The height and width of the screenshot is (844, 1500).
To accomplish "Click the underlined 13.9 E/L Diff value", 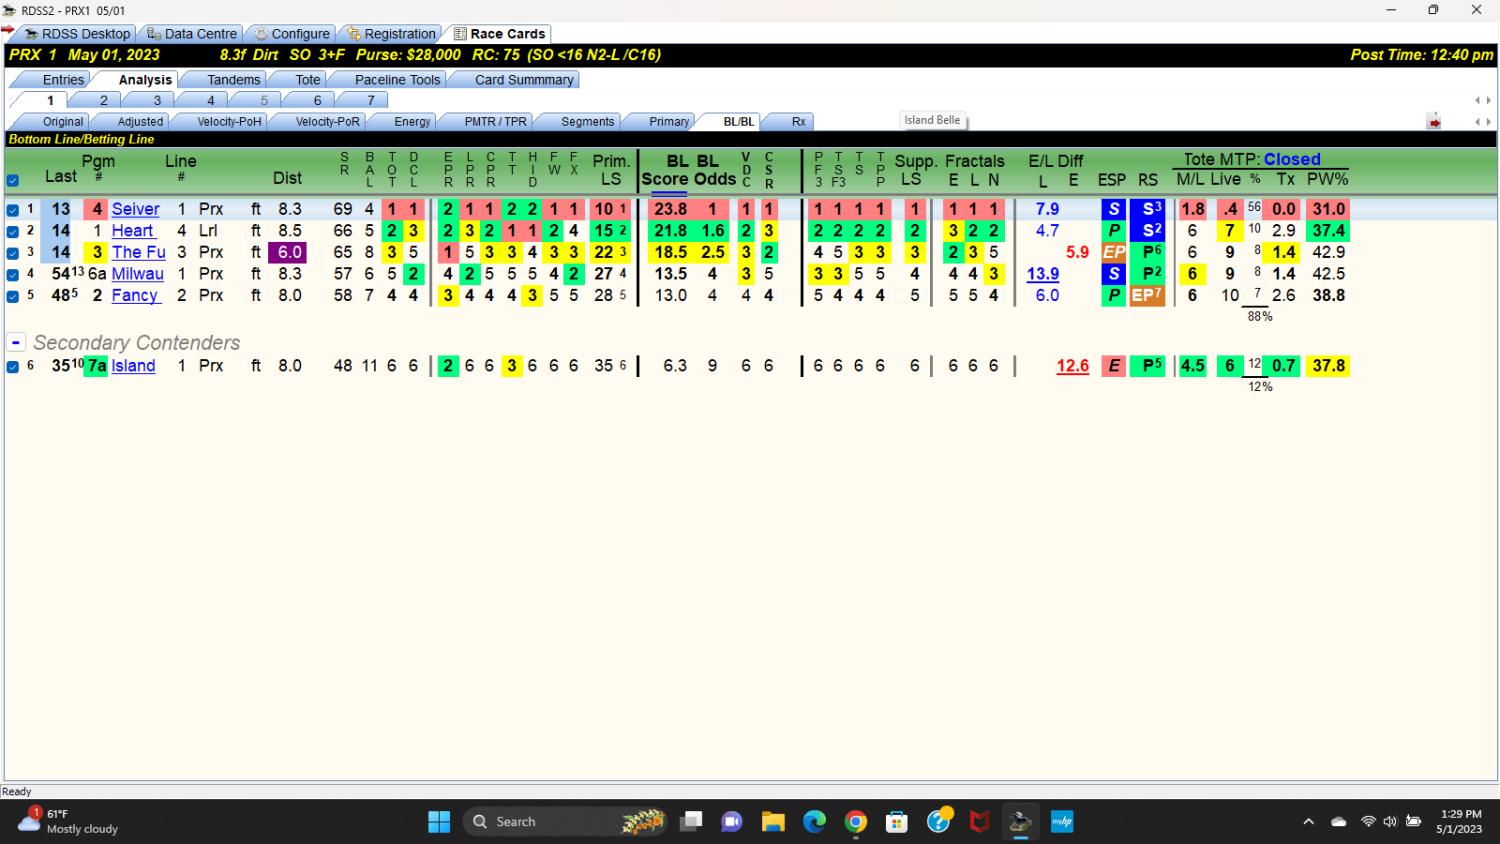I will point(1043,274).
